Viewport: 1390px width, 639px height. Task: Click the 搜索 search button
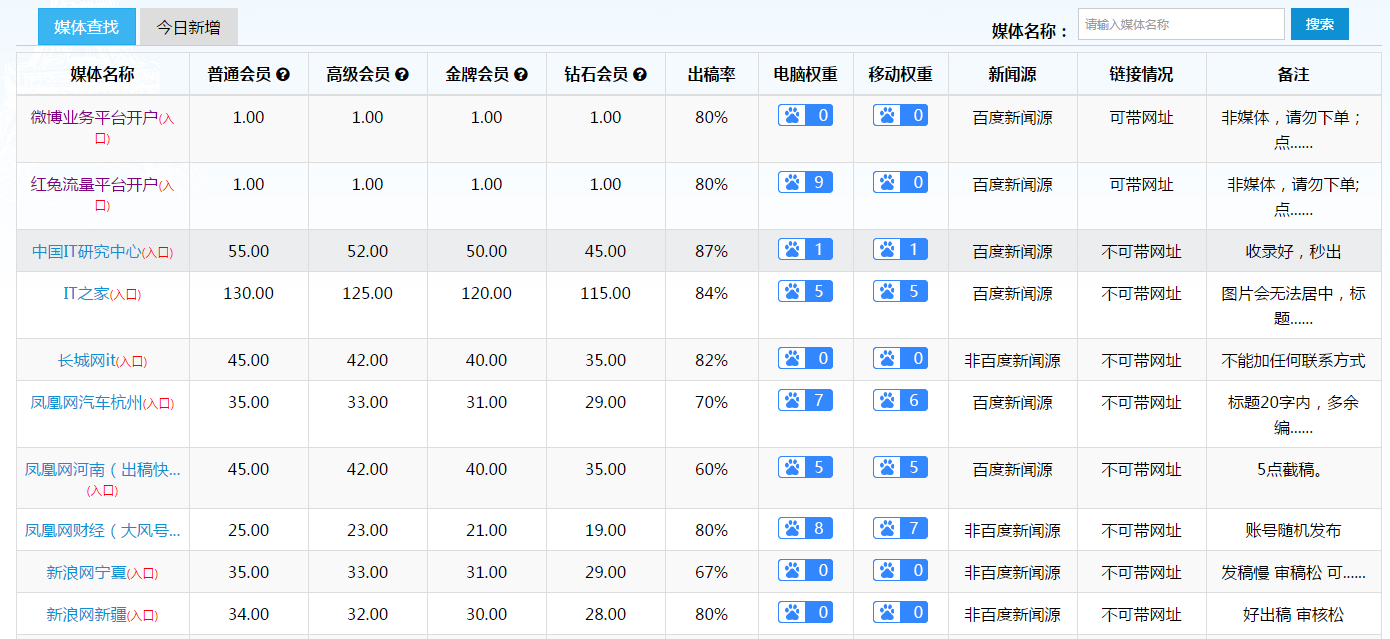point(1320,24)
